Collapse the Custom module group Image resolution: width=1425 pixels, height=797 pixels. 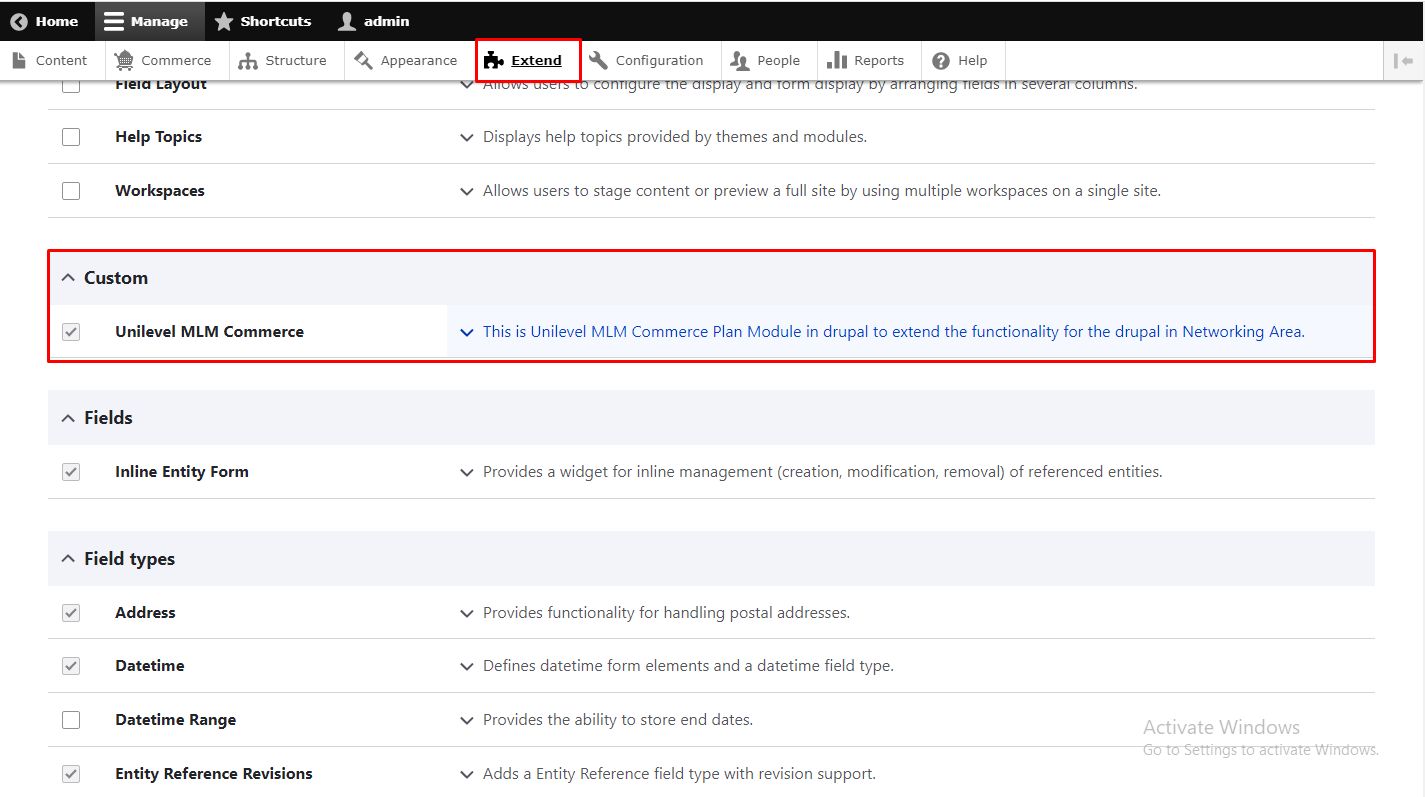68,278
